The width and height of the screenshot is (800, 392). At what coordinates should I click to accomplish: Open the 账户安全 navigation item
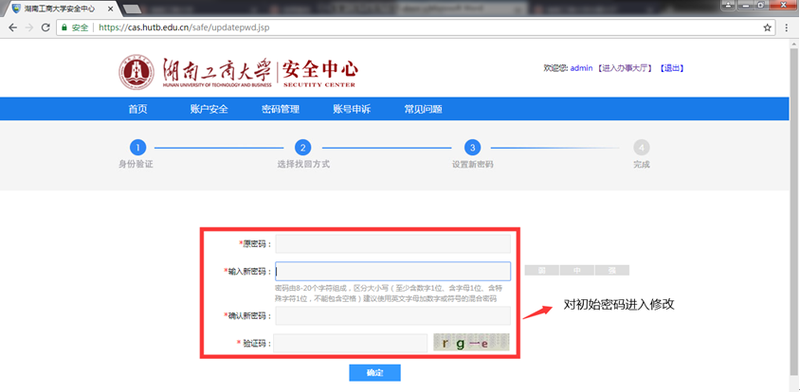(x=209, y=109)
